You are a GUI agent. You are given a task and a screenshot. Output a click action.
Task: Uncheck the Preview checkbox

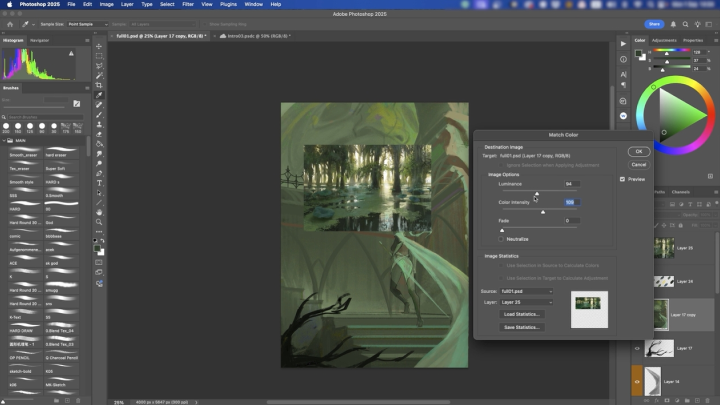622,179
